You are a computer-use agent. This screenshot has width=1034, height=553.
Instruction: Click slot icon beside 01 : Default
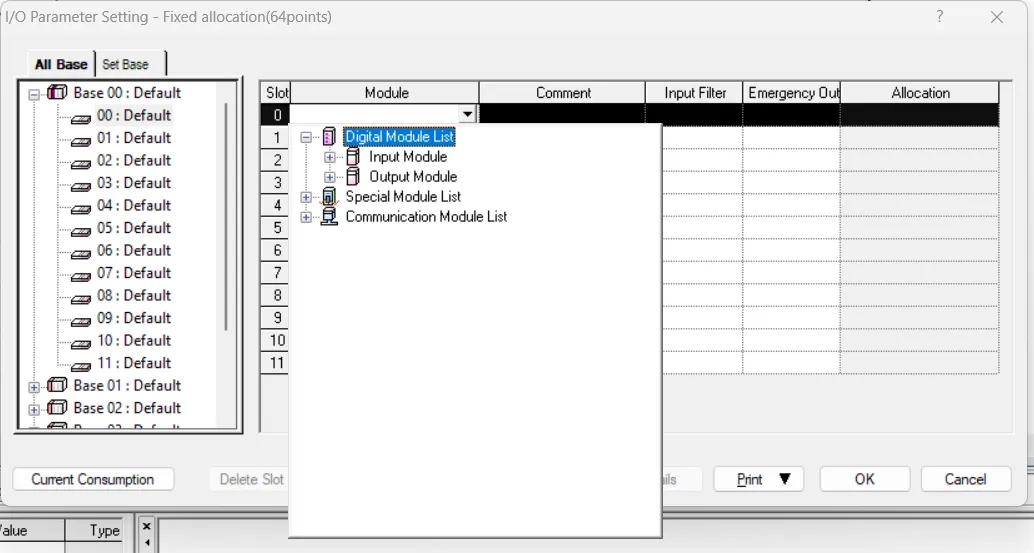(x=80, y=141)
